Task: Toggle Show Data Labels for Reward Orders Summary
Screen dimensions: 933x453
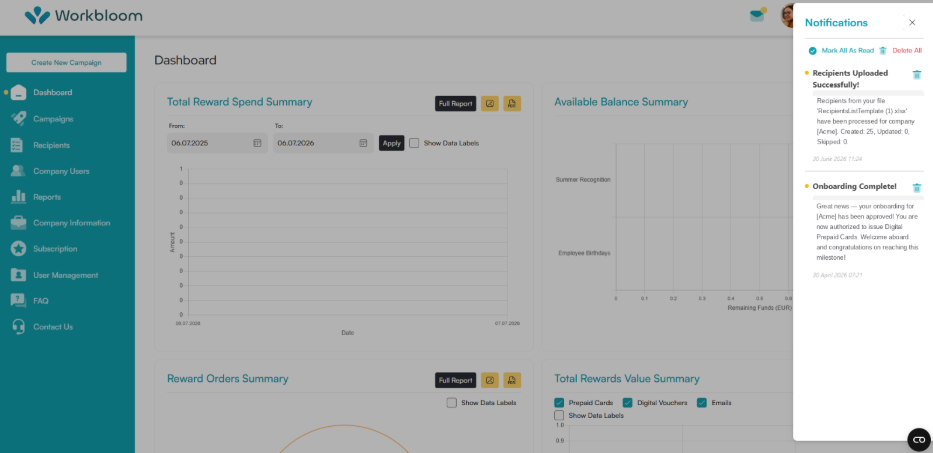Action: (452, 402)
